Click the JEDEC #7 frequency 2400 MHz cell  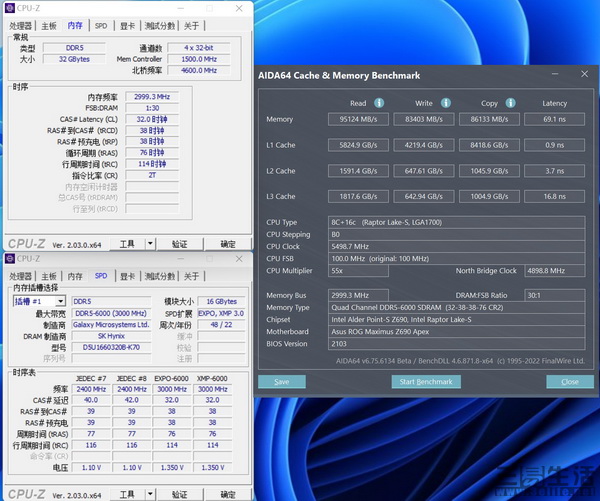[x=91, y=389]
